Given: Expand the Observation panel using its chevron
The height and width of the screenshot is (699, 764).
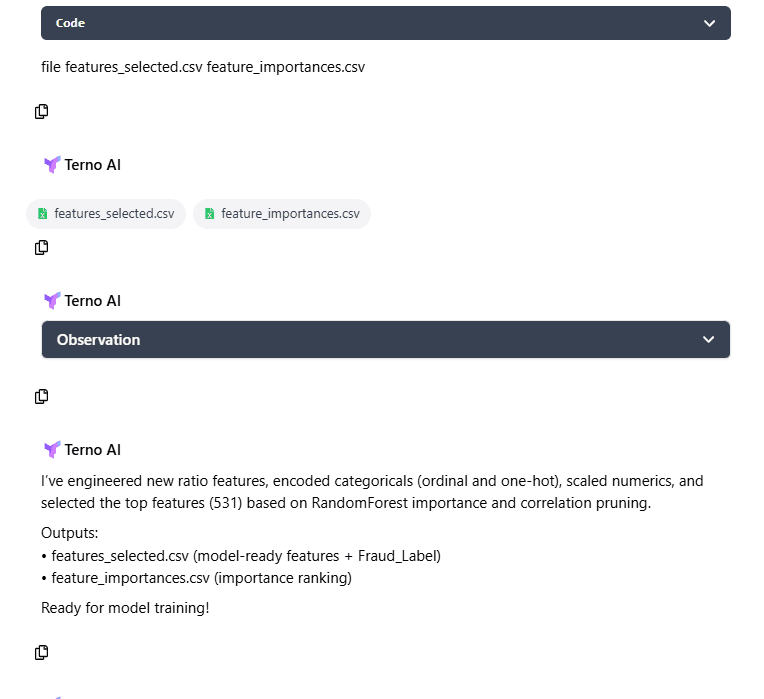Looking at the screenshot, I should click(709, 340).
